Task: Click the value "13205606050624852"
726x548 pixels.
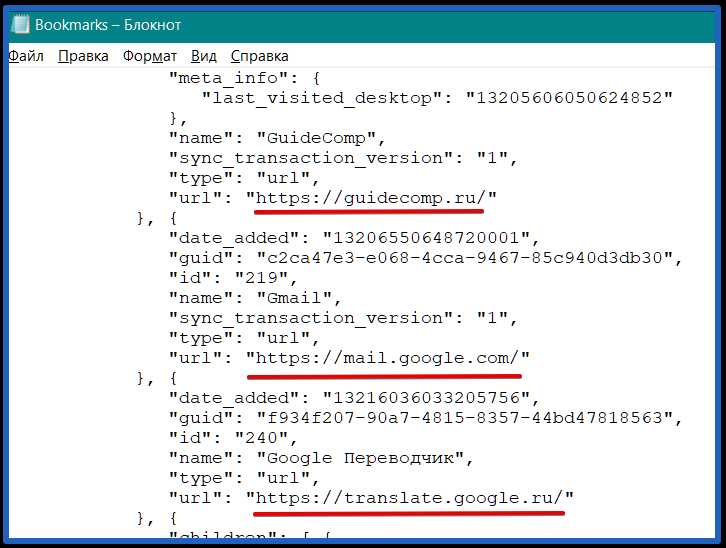Action: (x=570, y=98)
